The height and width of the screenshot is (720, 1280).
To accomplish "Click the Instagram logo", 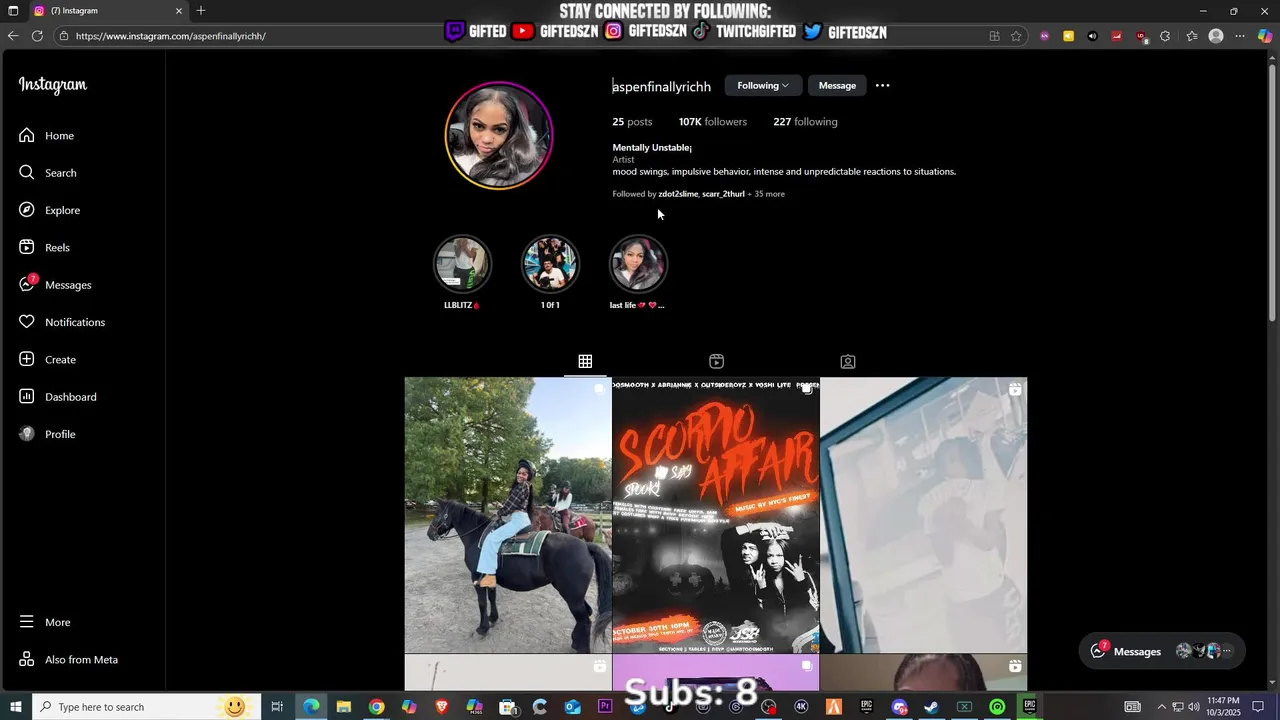I will [x=53, y=85].
